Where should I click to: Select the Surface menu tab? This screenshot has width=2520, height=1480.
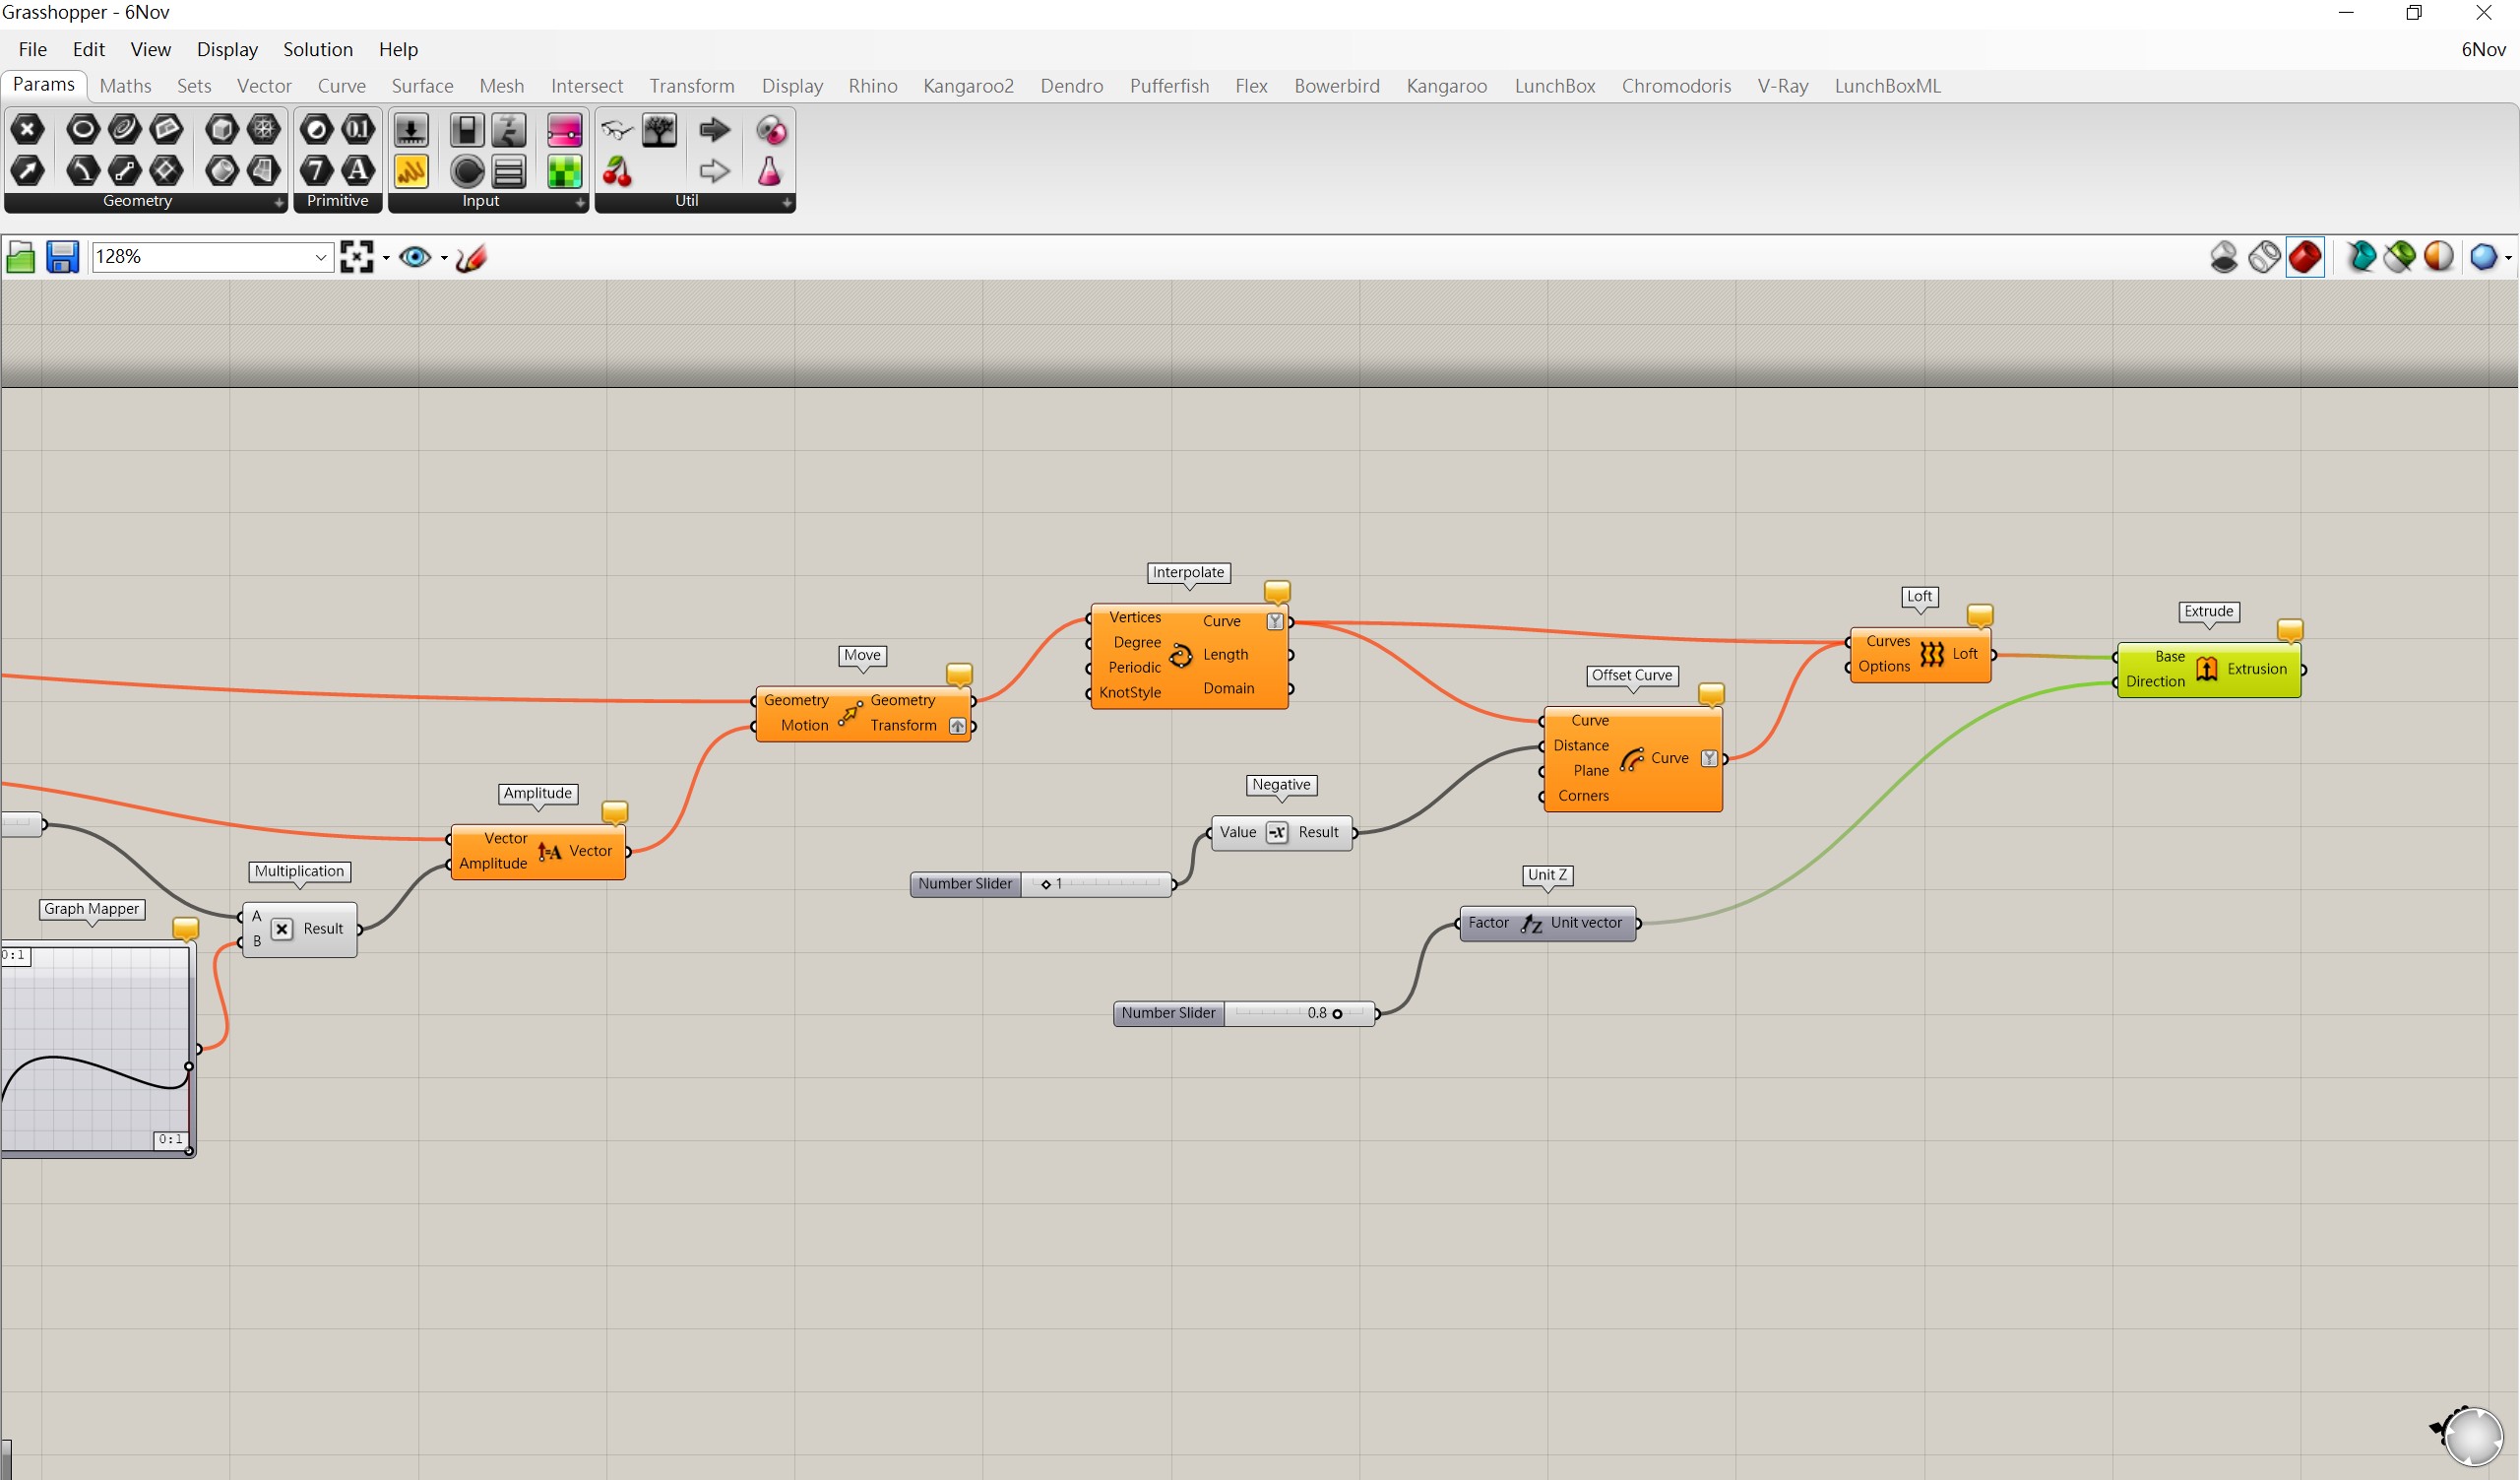[x=421, y=85]
